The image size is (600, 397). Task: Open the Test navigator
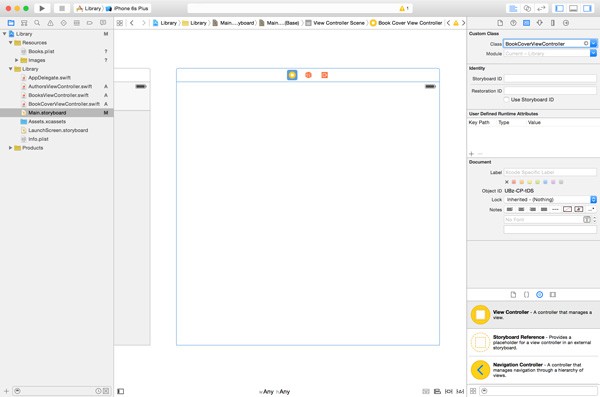(64, 23)
